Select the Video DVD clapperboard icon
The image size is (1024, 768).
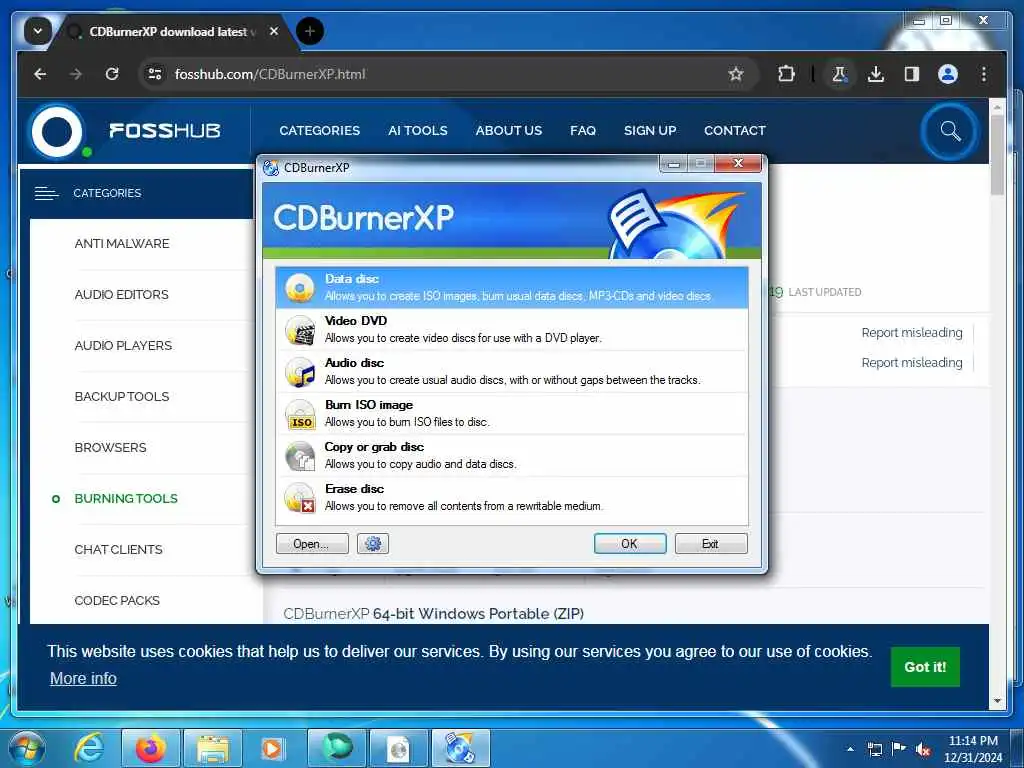[300, 330]
